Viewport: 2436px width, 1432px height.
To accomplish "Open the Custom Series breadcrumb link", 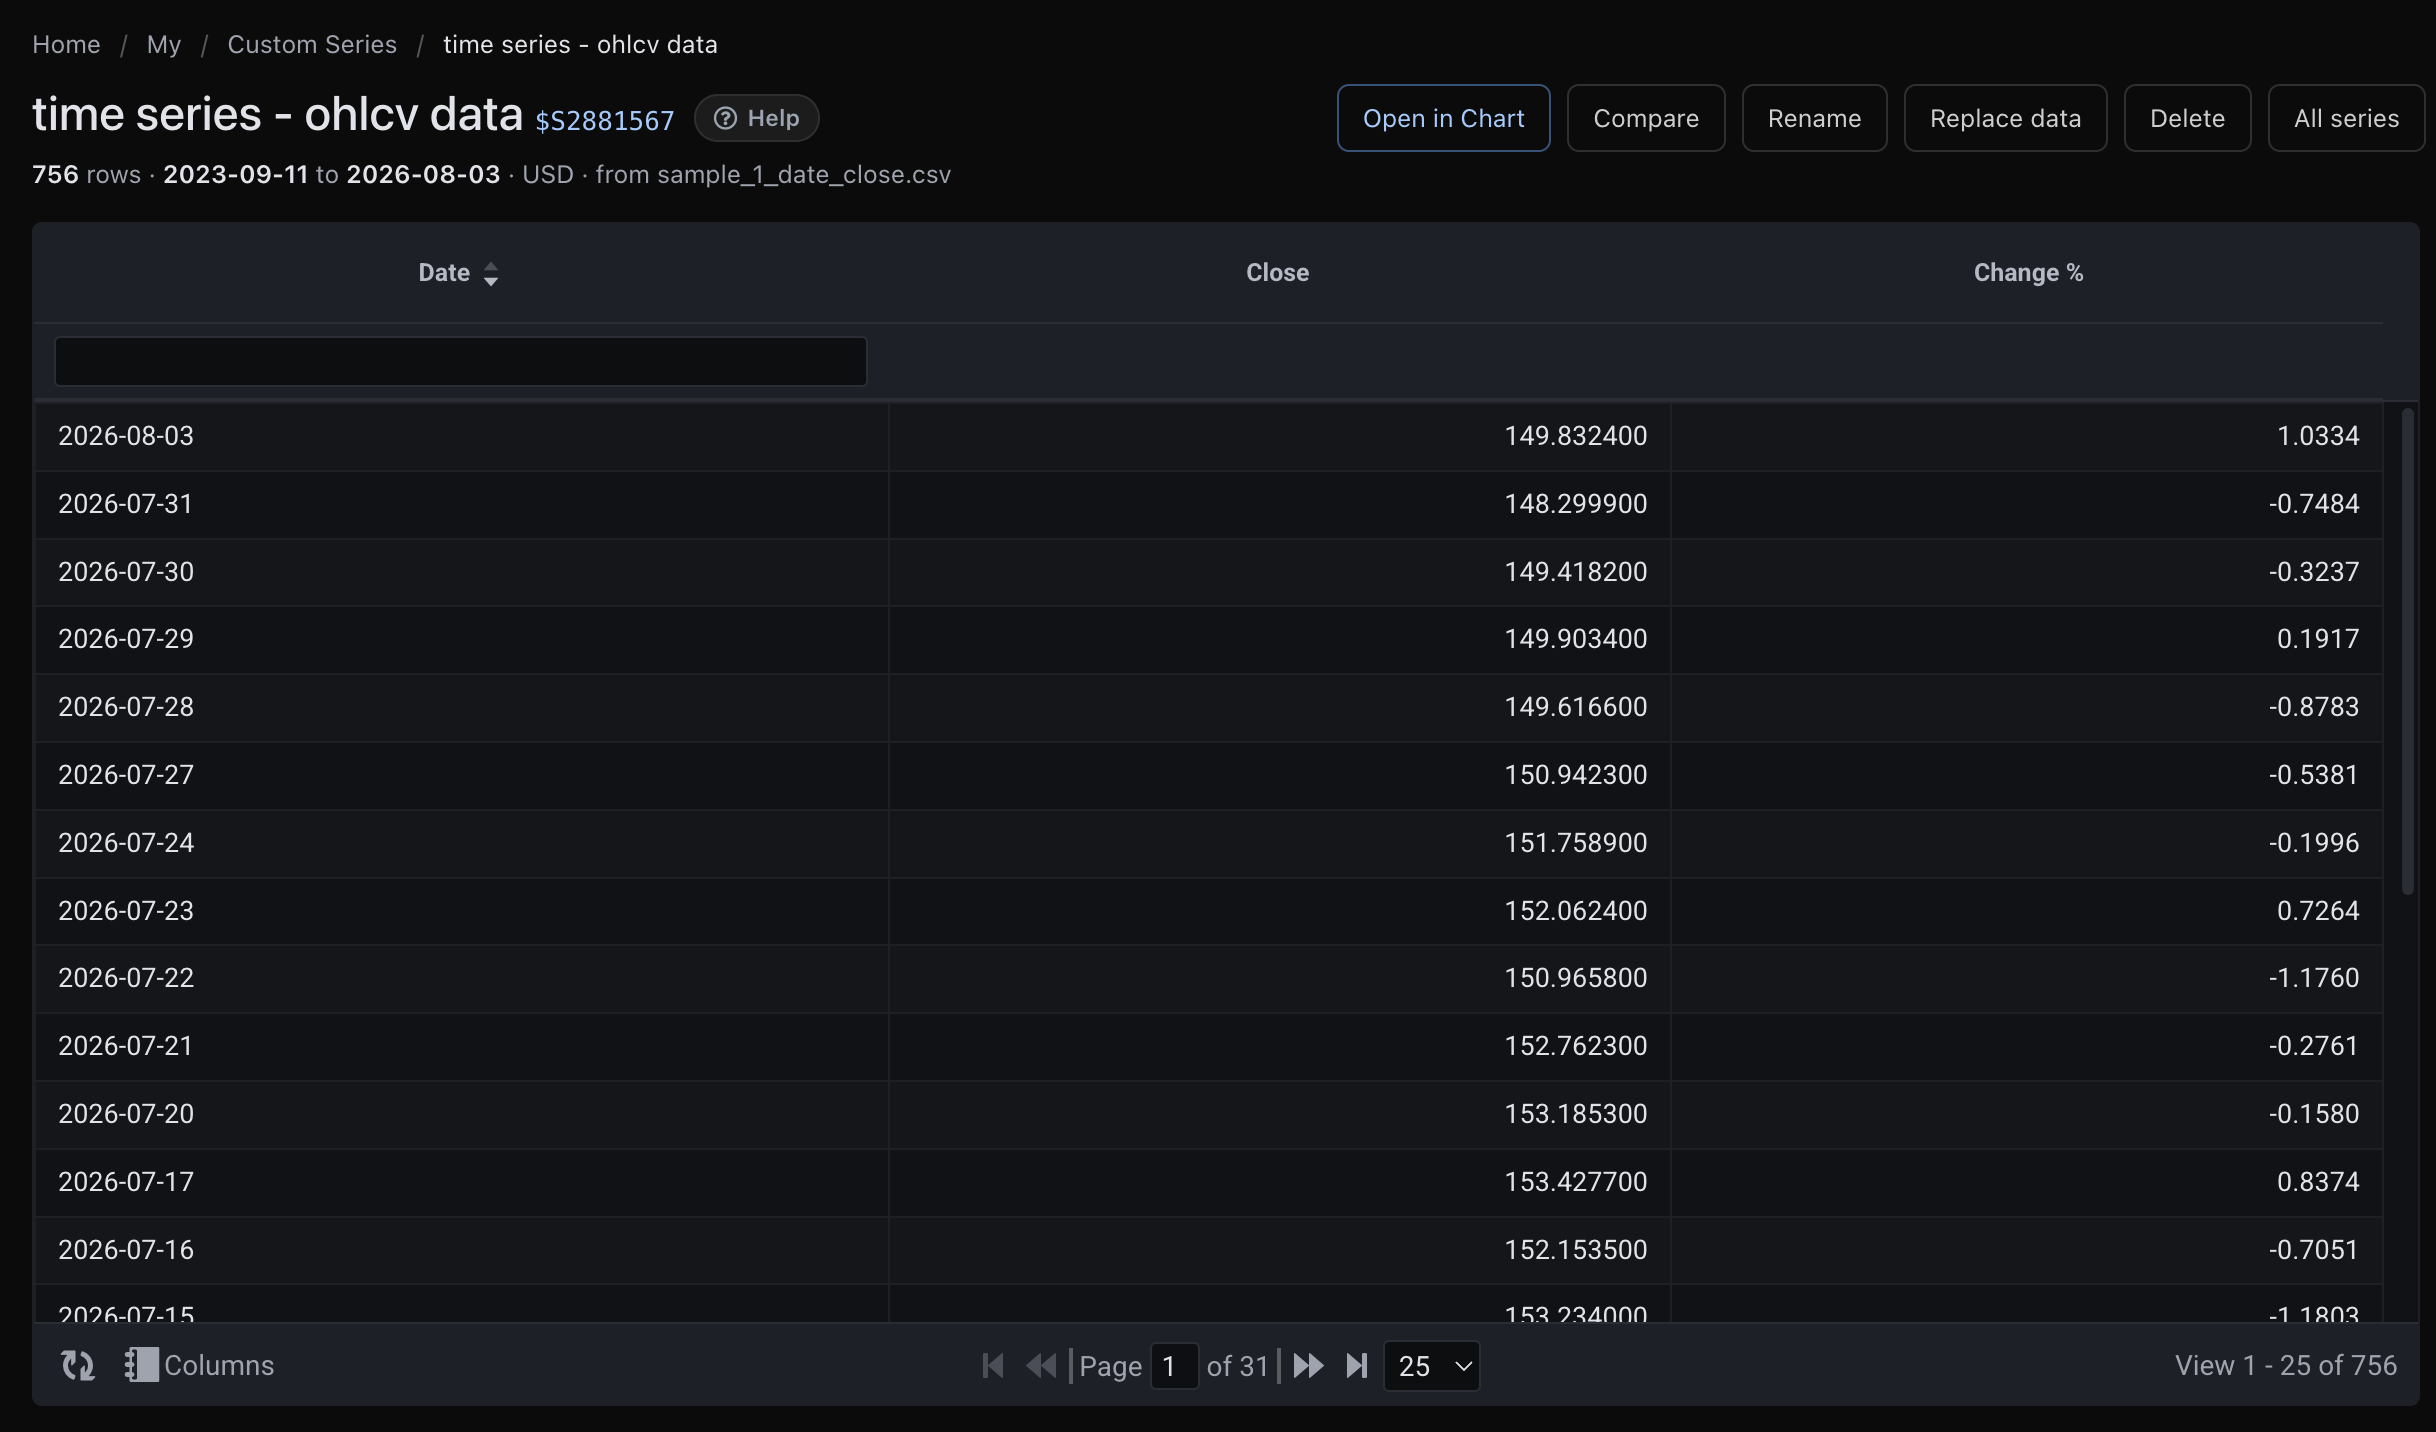I will 312,44.
